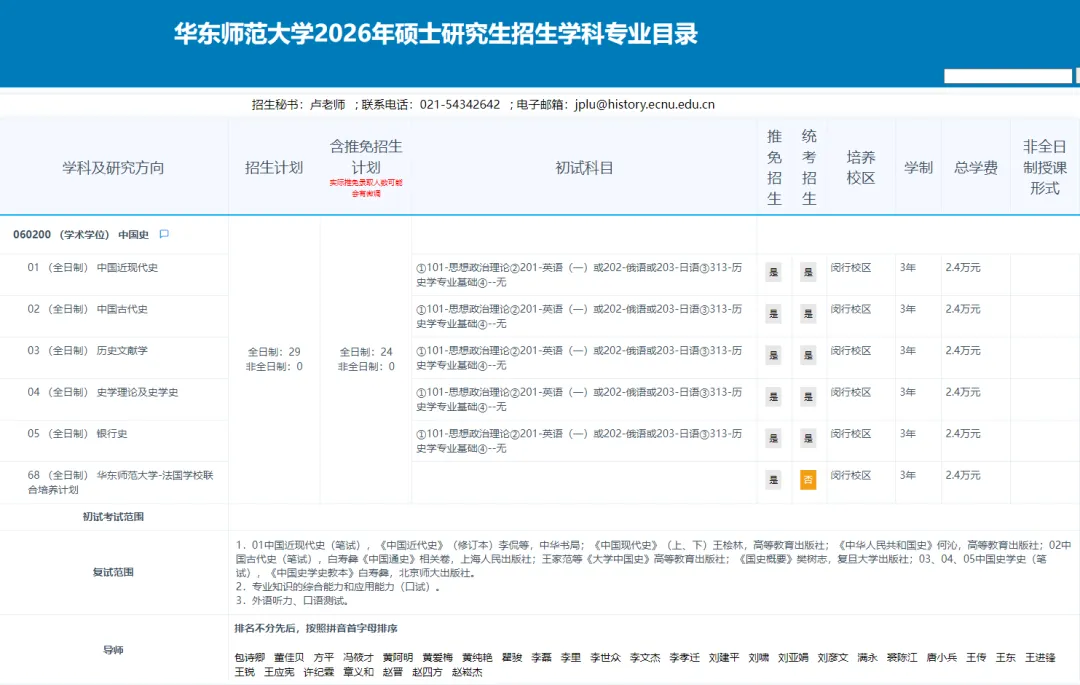Click 复试范围 item 3 外语听力、口语测试
1080x685 pixels.
pos(293,600)
